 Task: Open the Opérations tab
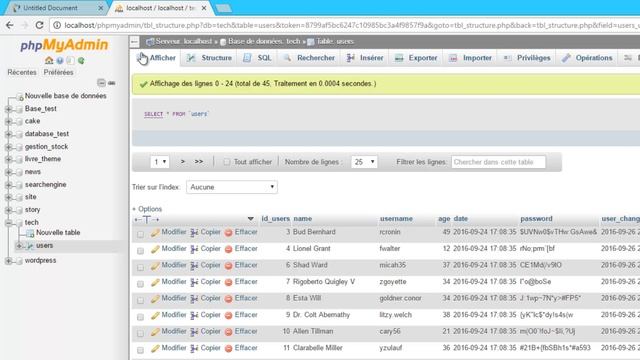(588, 58)
